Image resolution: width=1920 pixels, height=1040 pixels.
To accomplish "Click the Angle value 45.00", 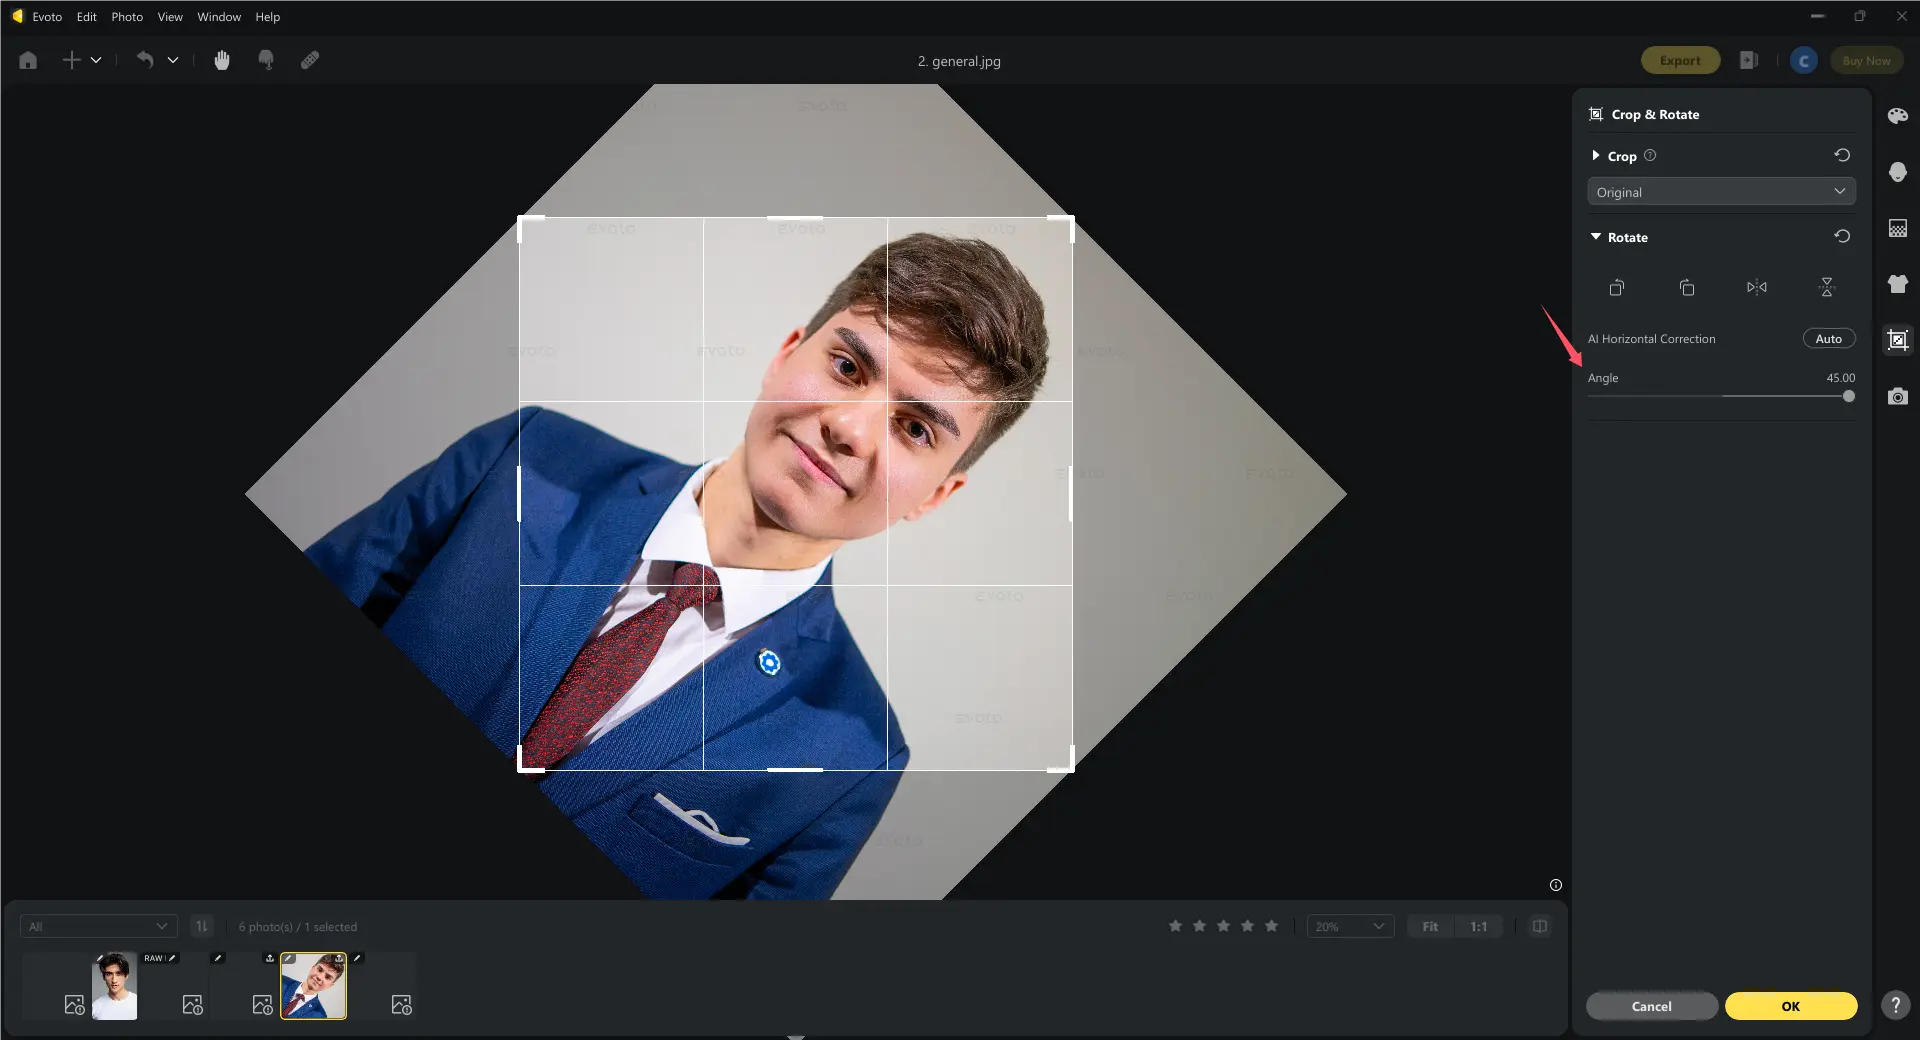I will [1840, 378].
